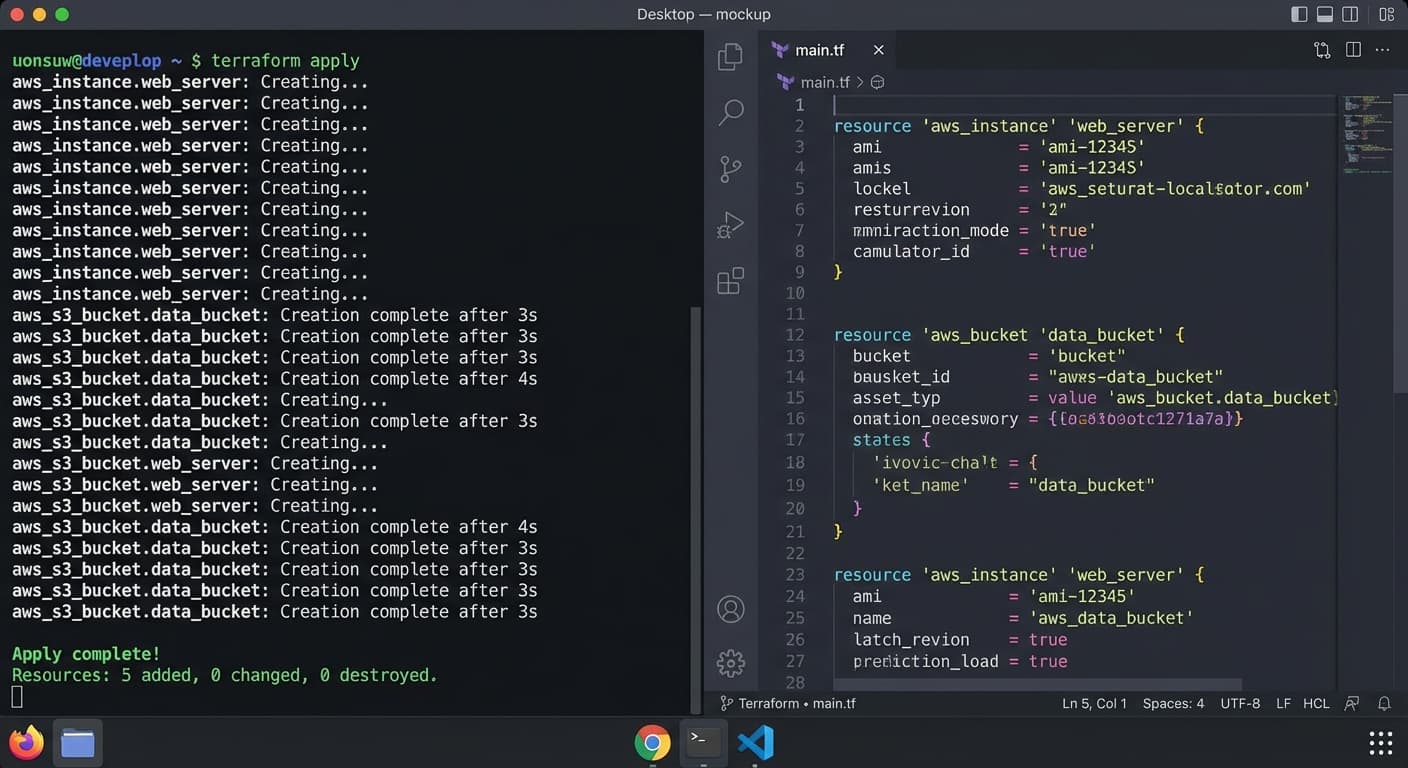Open the Explorer view in the activity bar
This screenshot has width=1408, height=768.
pyautogui.click(x=731, y=57)
